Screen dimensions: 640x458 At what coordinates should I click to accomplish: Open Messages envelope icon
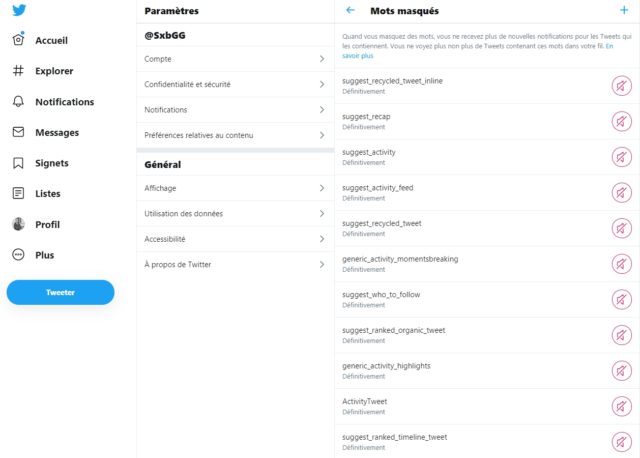tap(18, 132)
